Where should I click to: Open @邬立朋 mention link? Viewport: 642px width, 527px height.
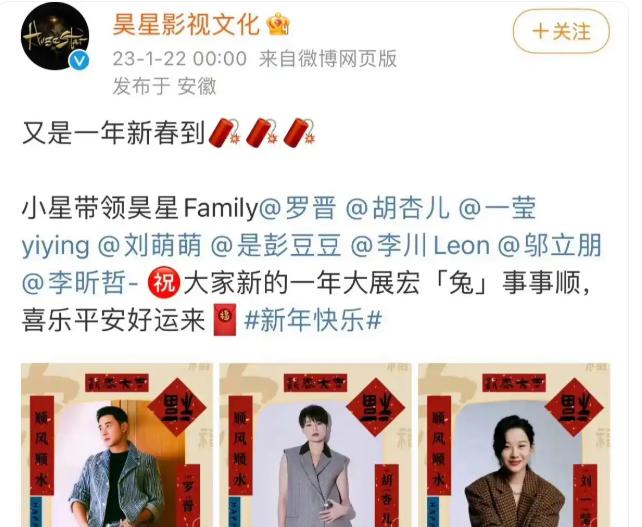point(550,245)
